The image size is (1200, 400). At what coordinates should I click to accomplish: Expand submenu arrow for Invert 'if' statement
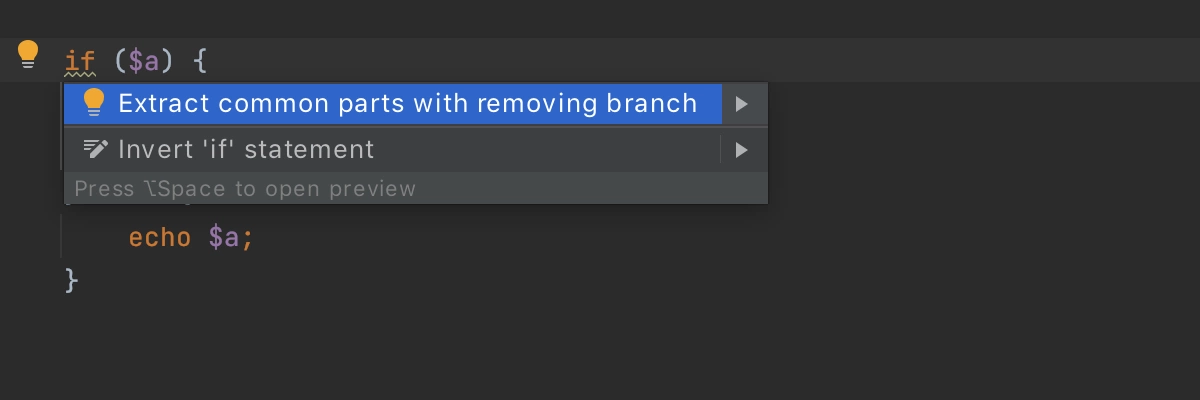(741, 150)
